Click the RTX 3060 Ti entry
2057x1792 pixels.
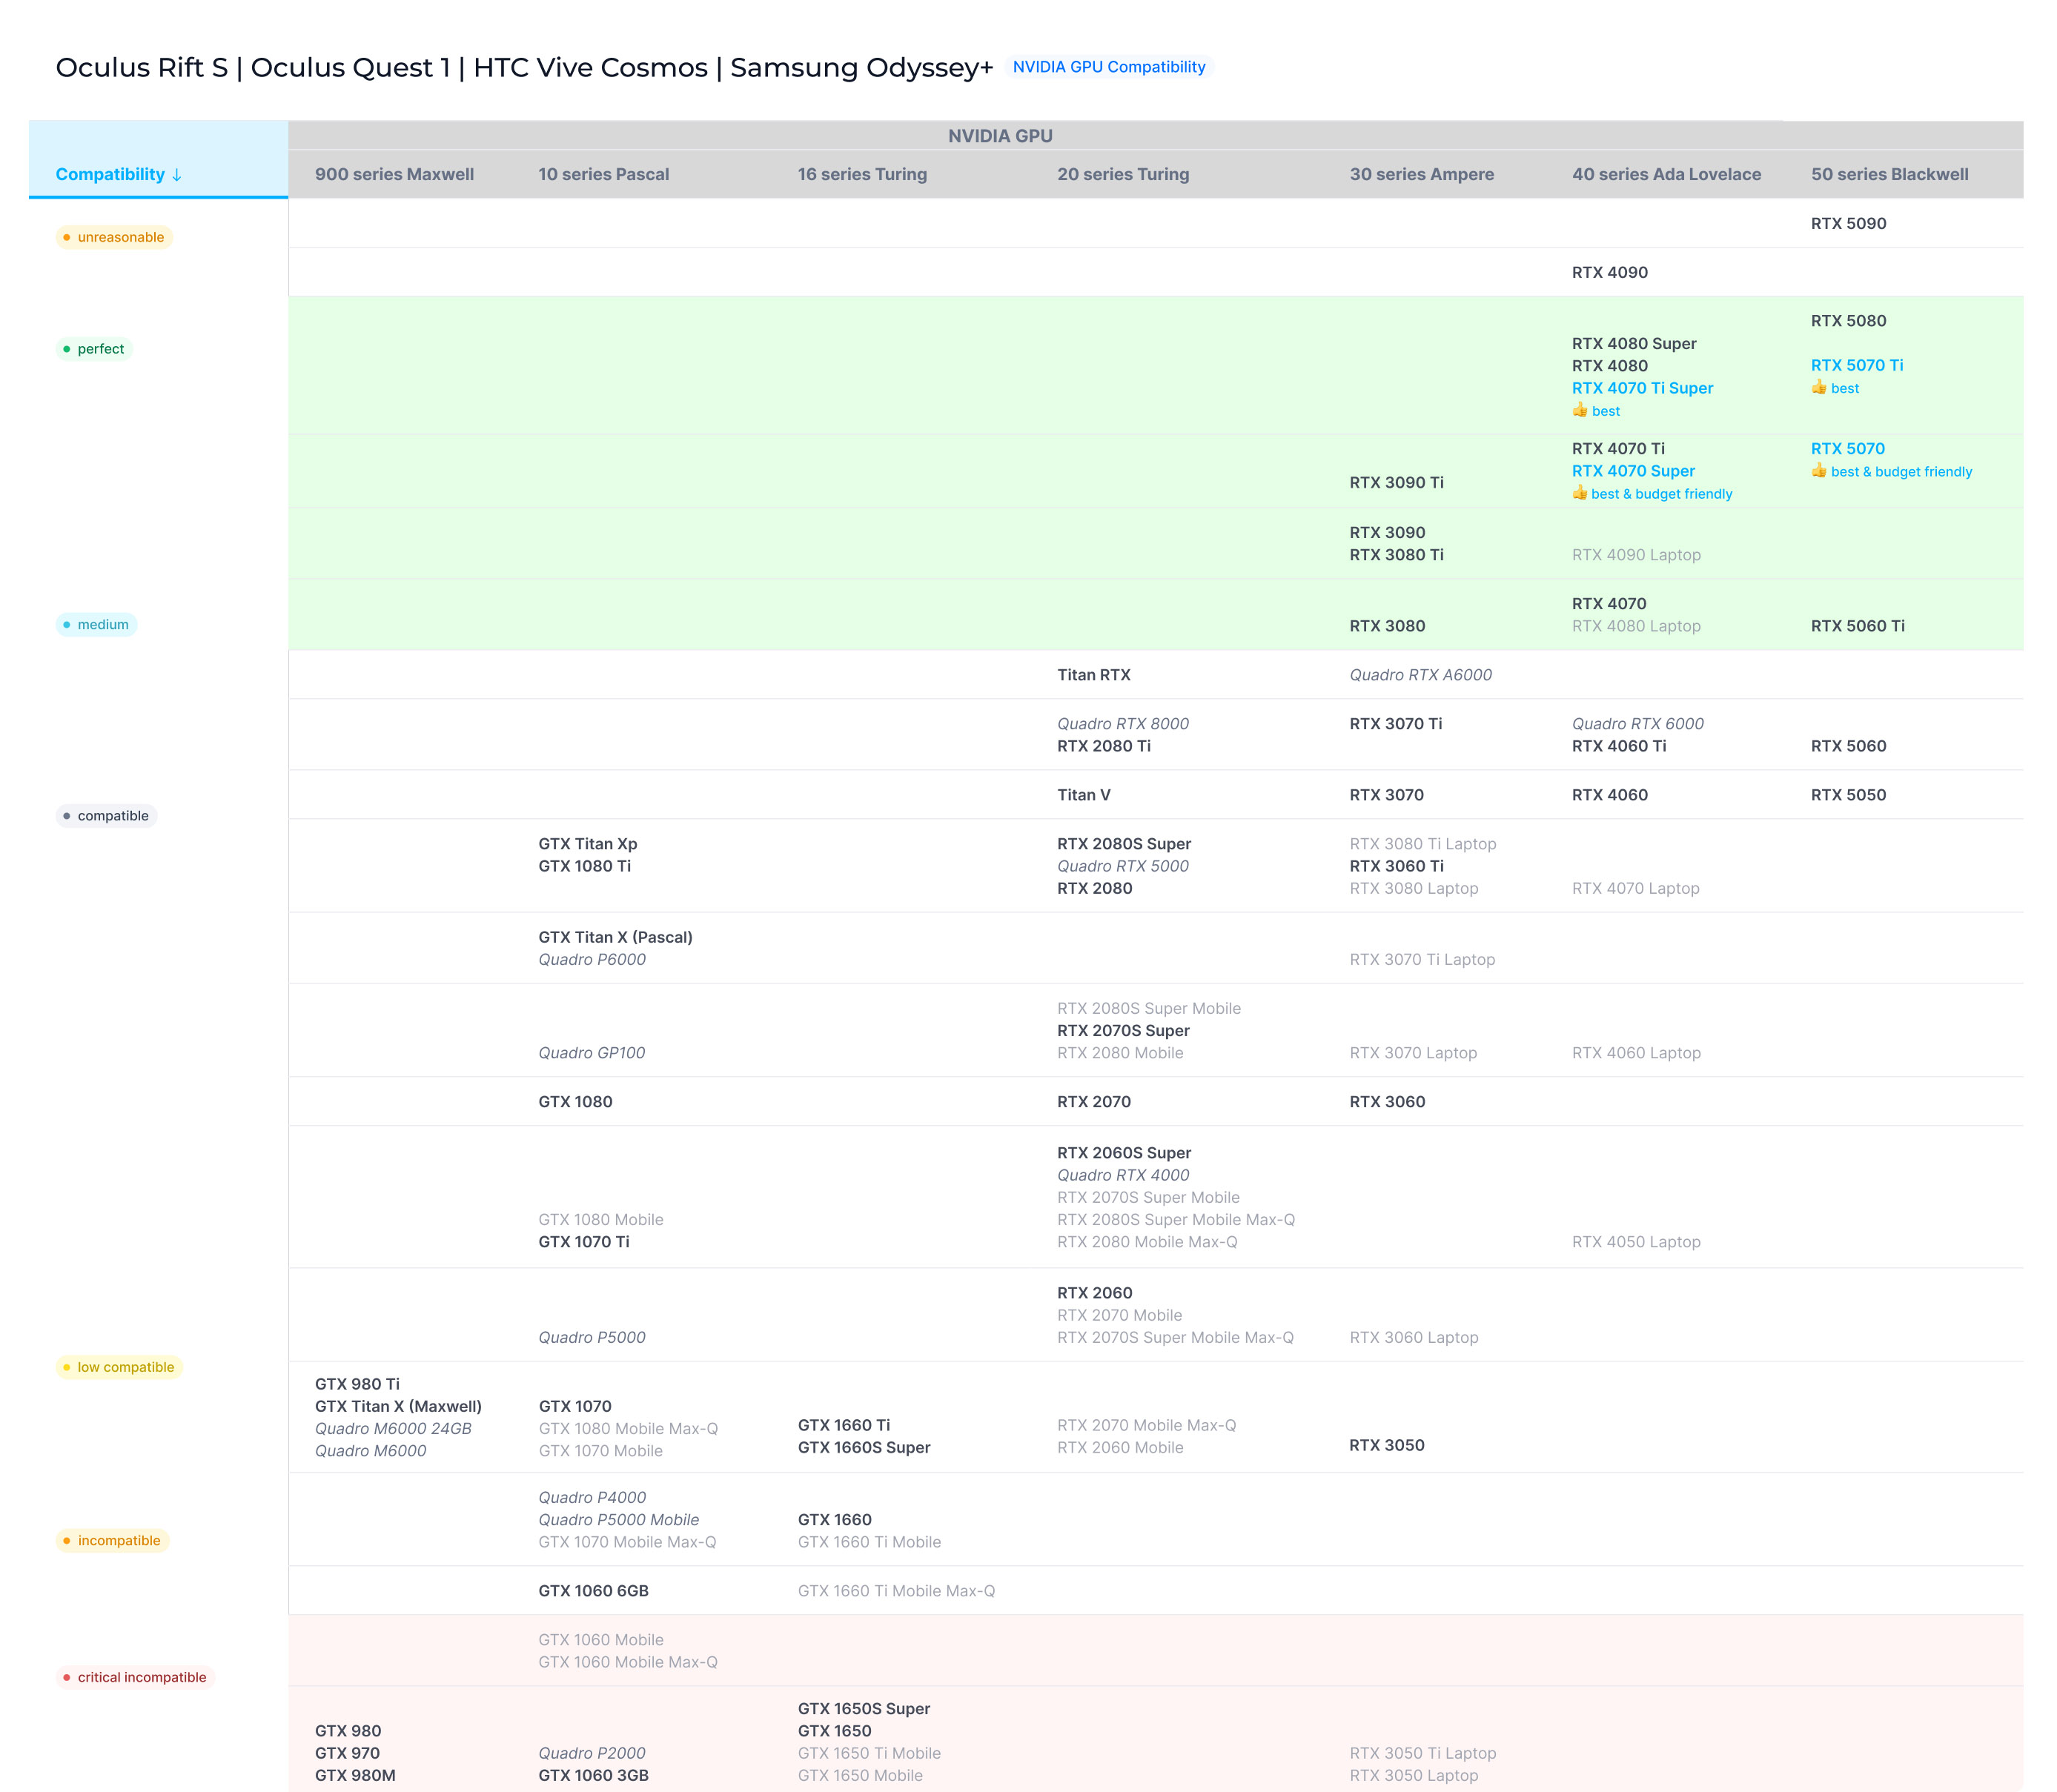pyautogui.click(x=1396, y=866)
